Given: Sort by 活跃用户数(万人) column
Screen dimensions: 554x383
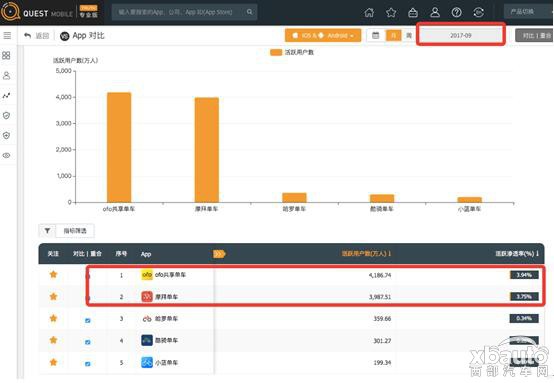Looking at the screenshot, I should 366,253.
